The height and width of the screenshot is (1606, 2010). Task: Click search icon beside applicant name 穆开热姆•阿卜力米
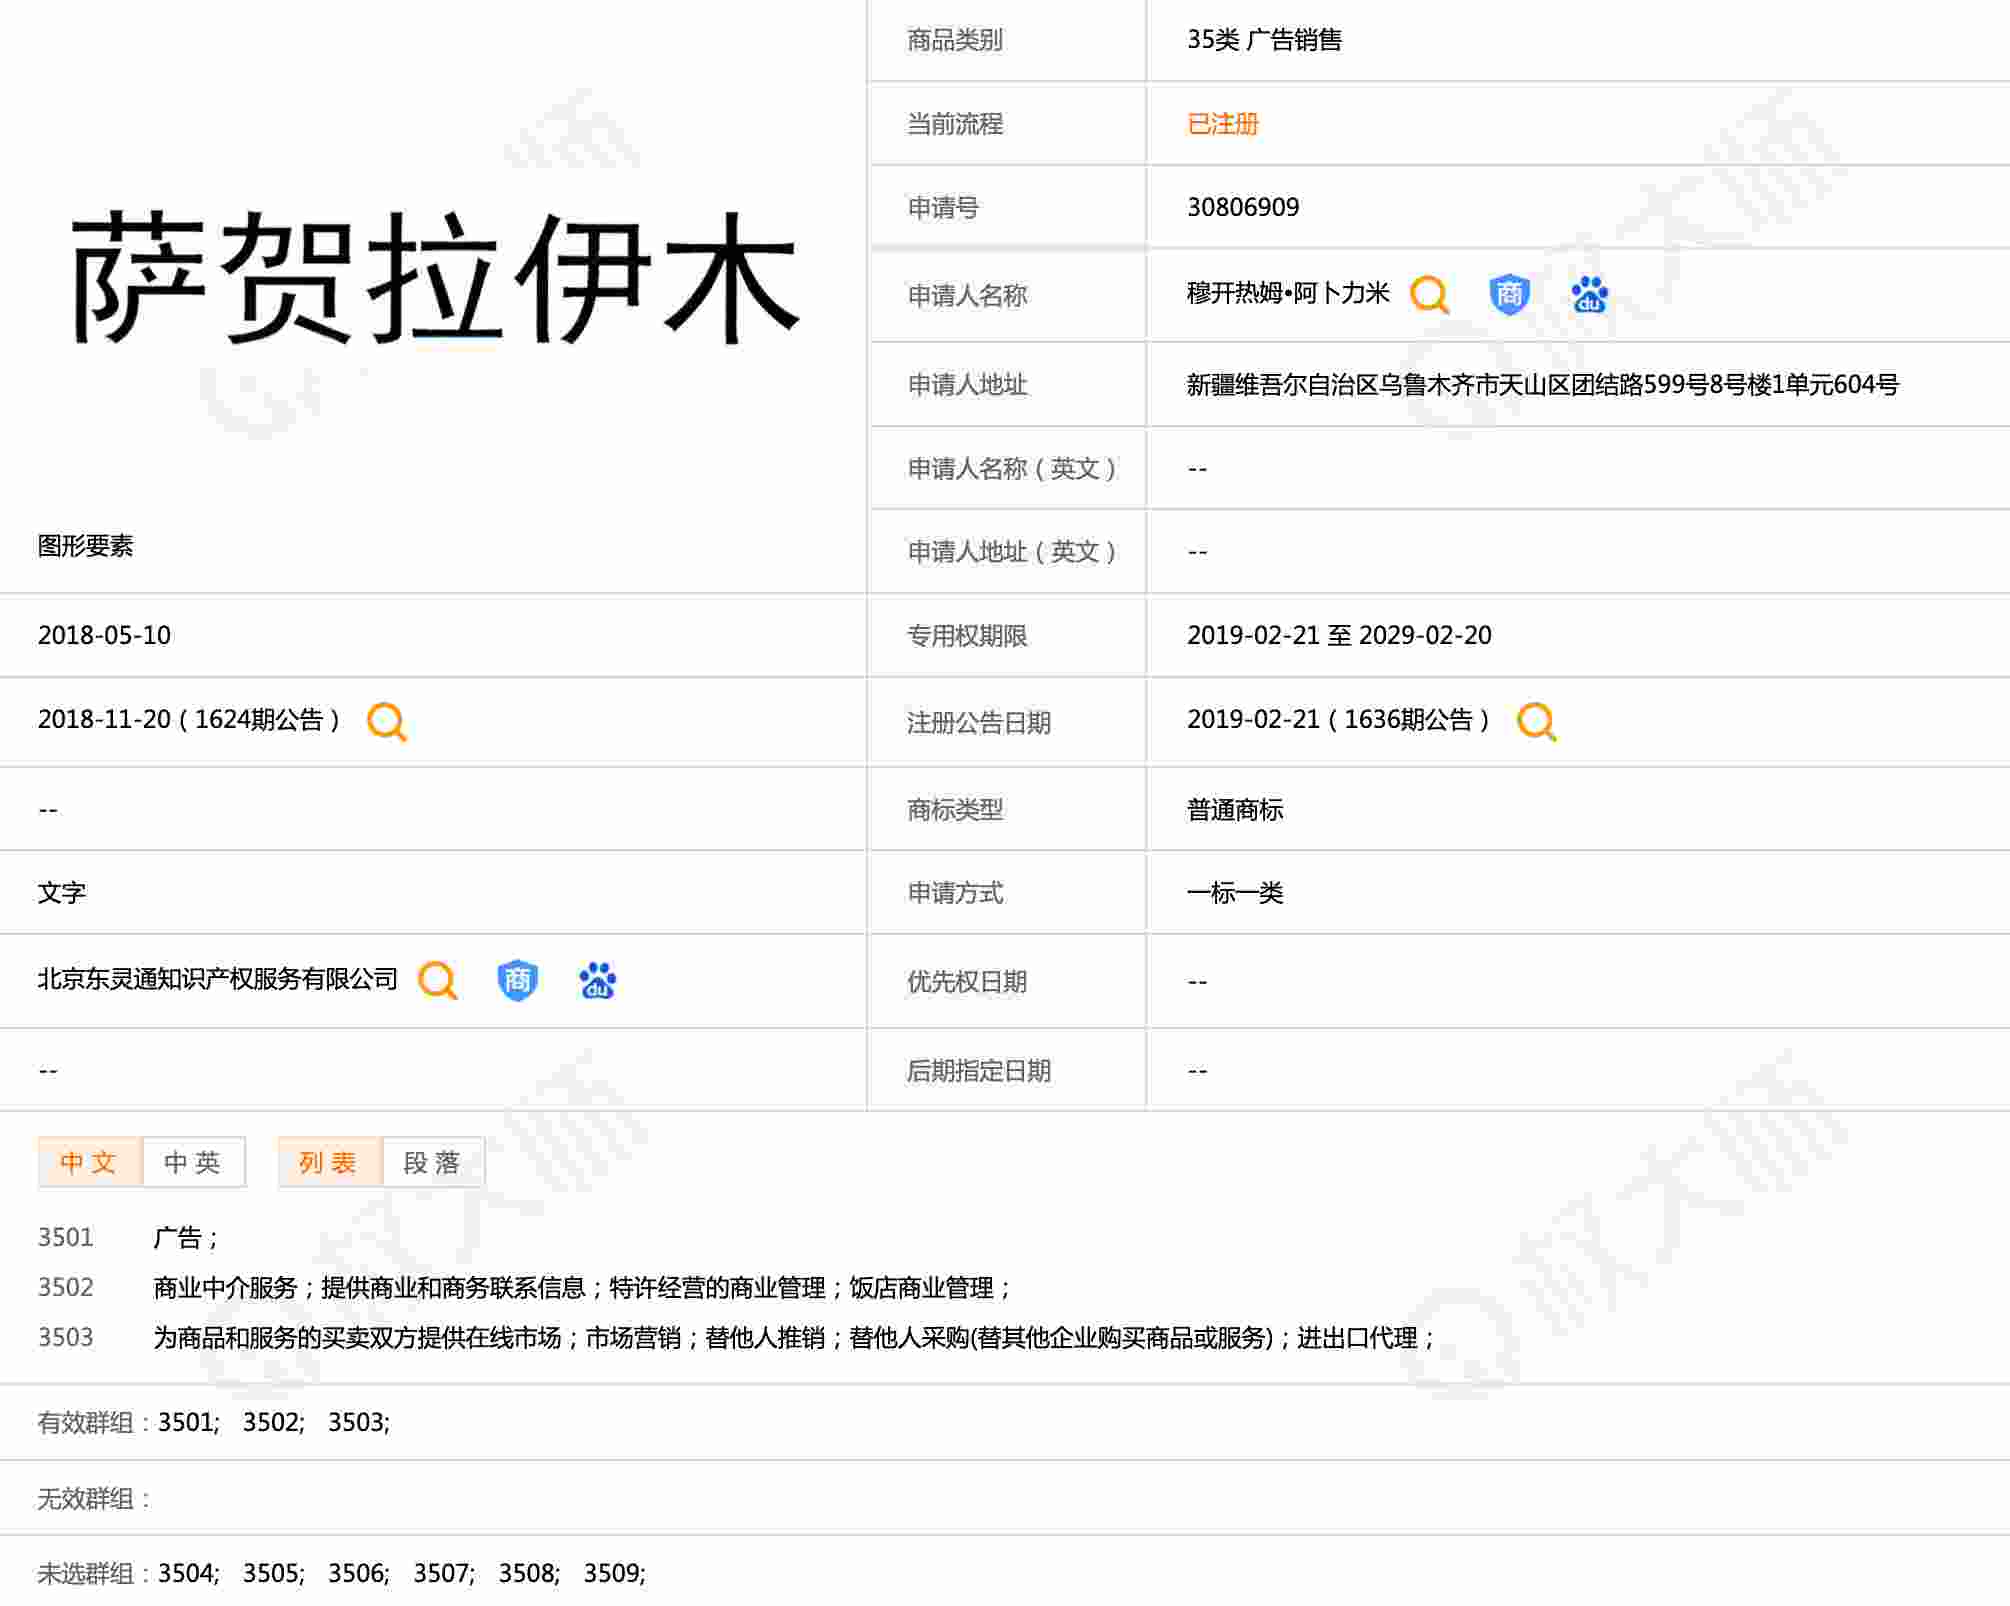1429,295
